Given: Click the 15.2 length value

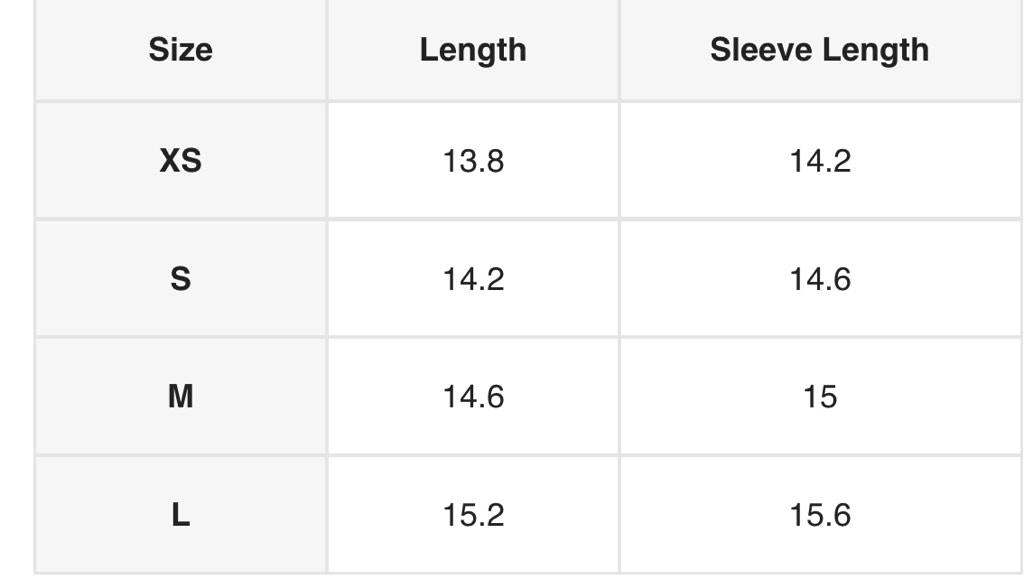Looking at the screenshot, I should (x=473, y=515).
